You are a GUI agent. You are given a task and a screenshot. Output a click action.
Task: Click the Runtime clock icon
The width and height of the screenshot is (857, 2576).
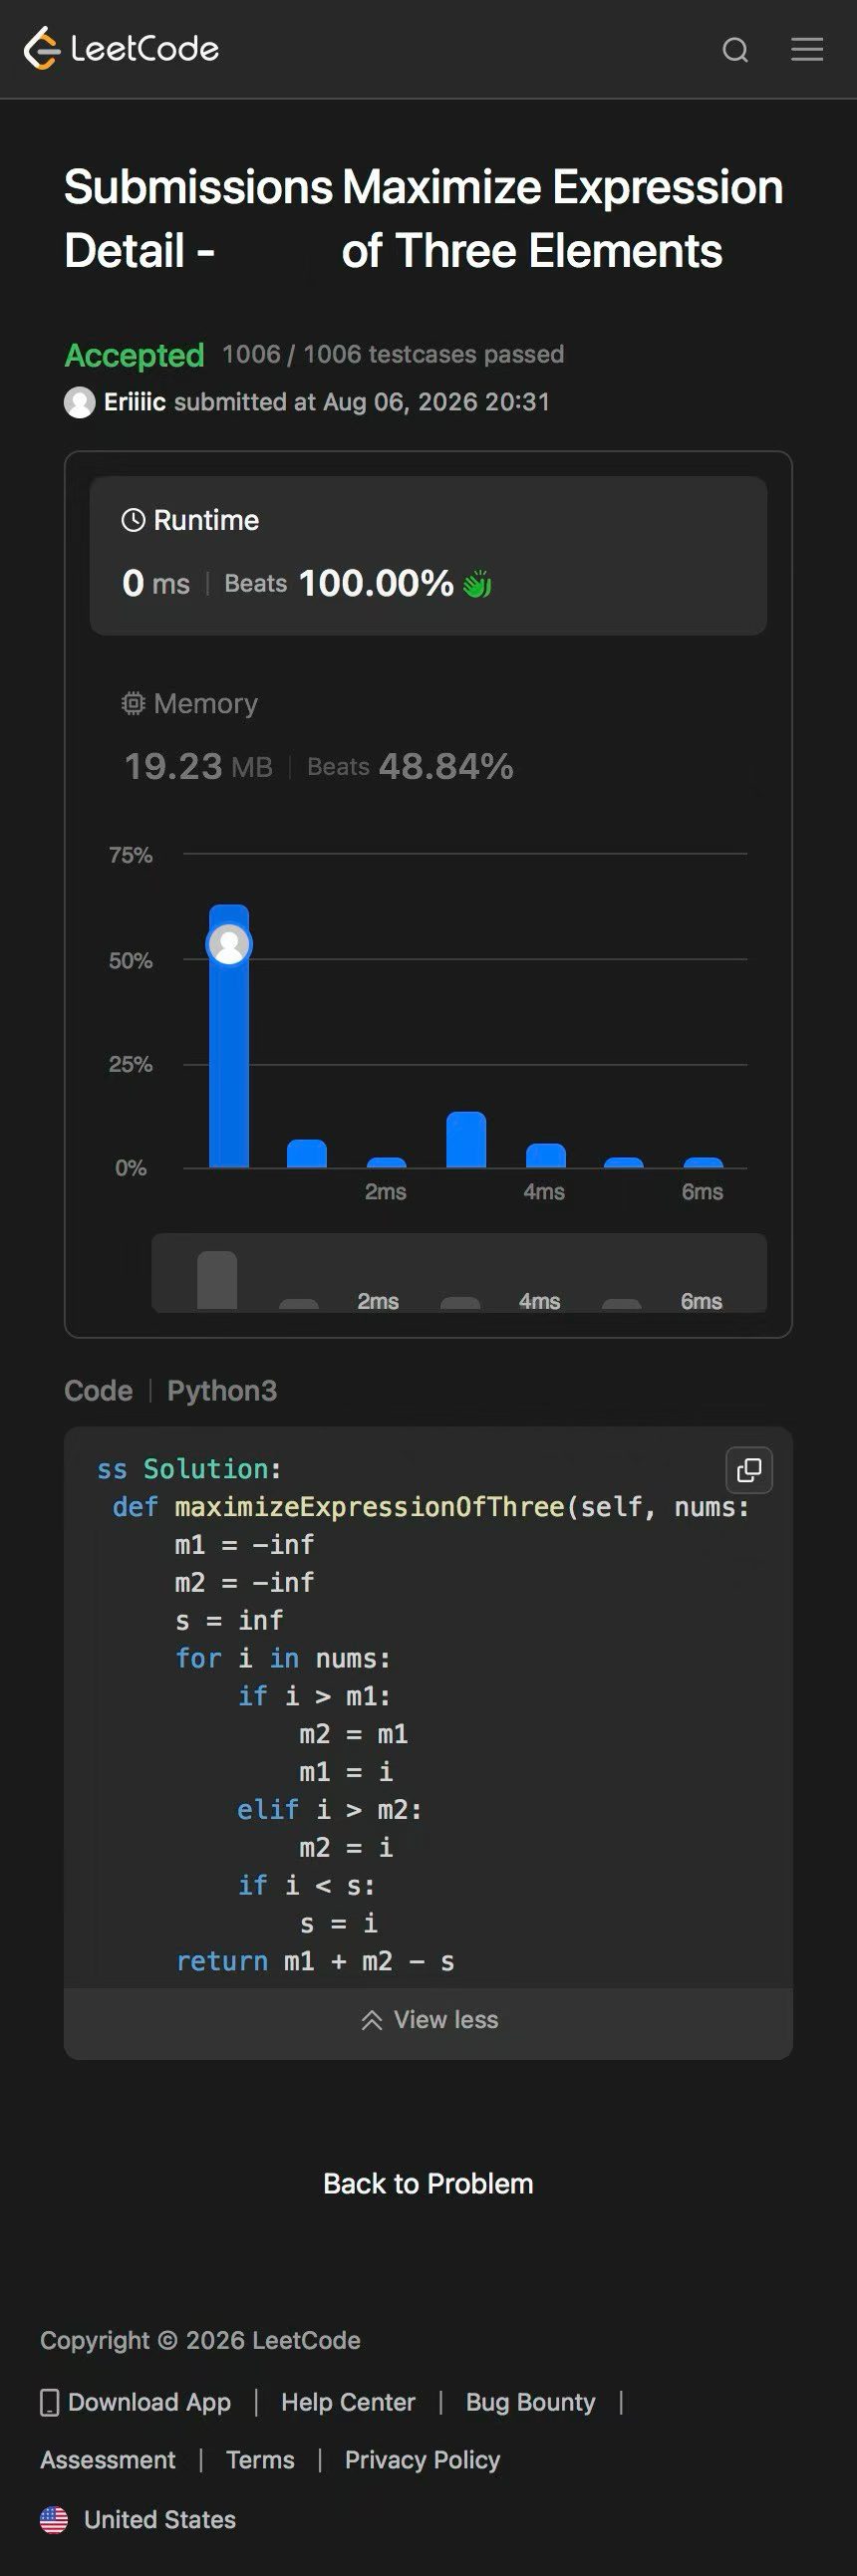[x=133, y=520]
